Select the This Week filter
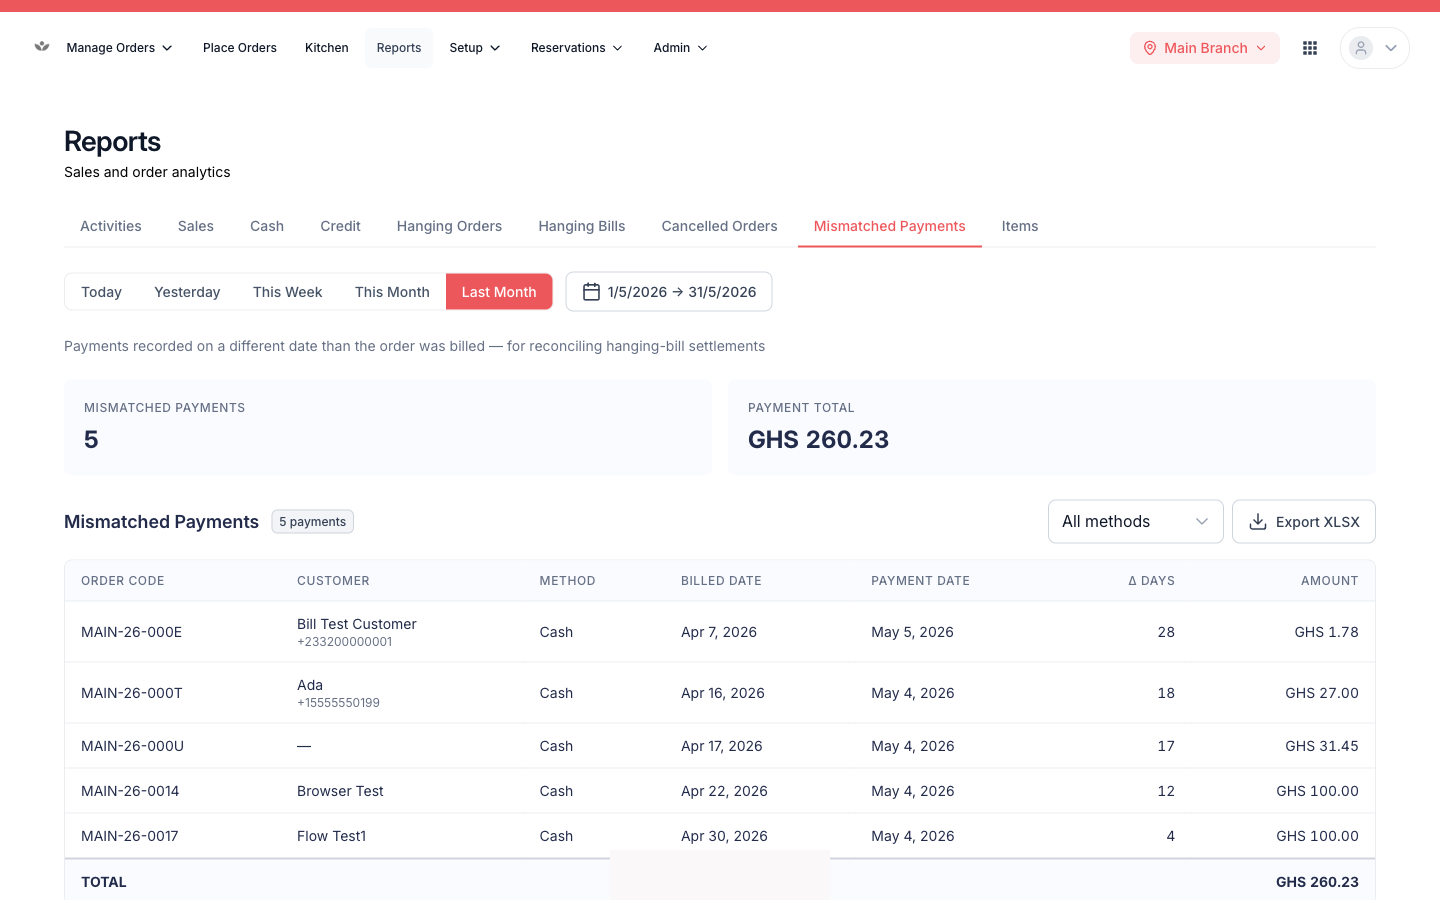The width and height of the screenshot is (1440, 900). [288, 292]
